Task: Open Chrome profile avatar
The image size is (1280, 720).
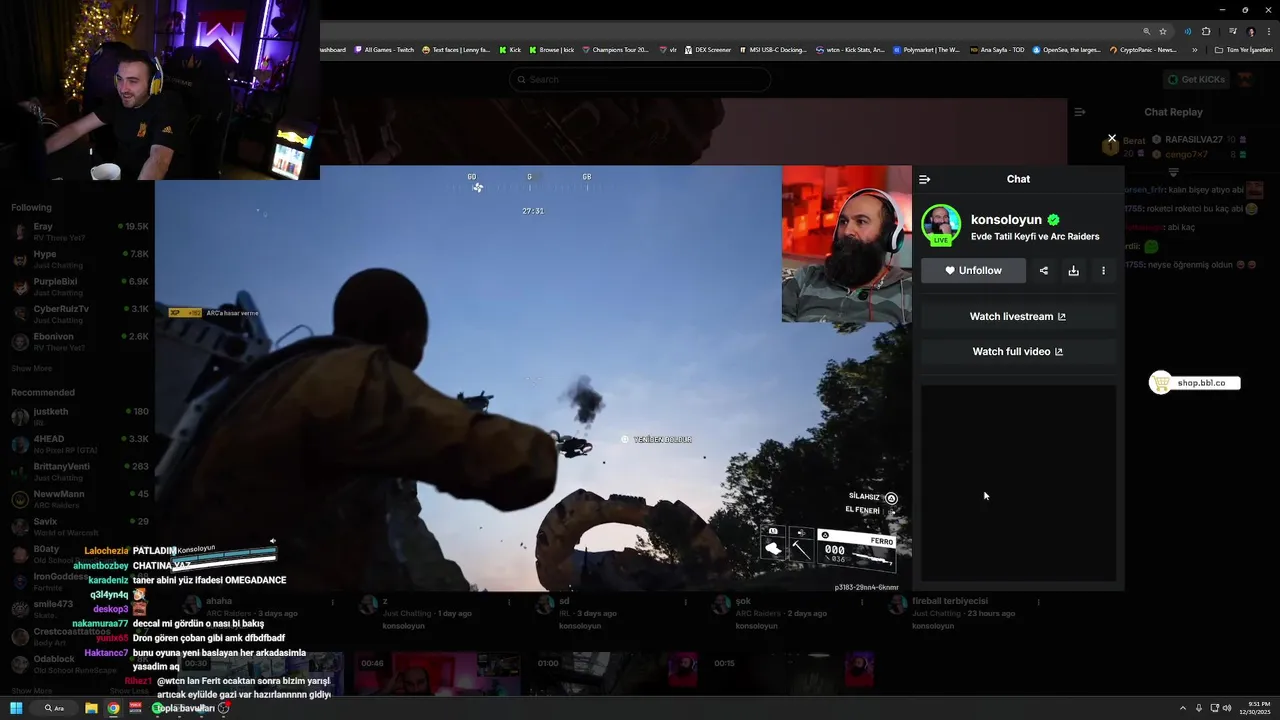Action: pyautogui.click(x=1250, y=31)
